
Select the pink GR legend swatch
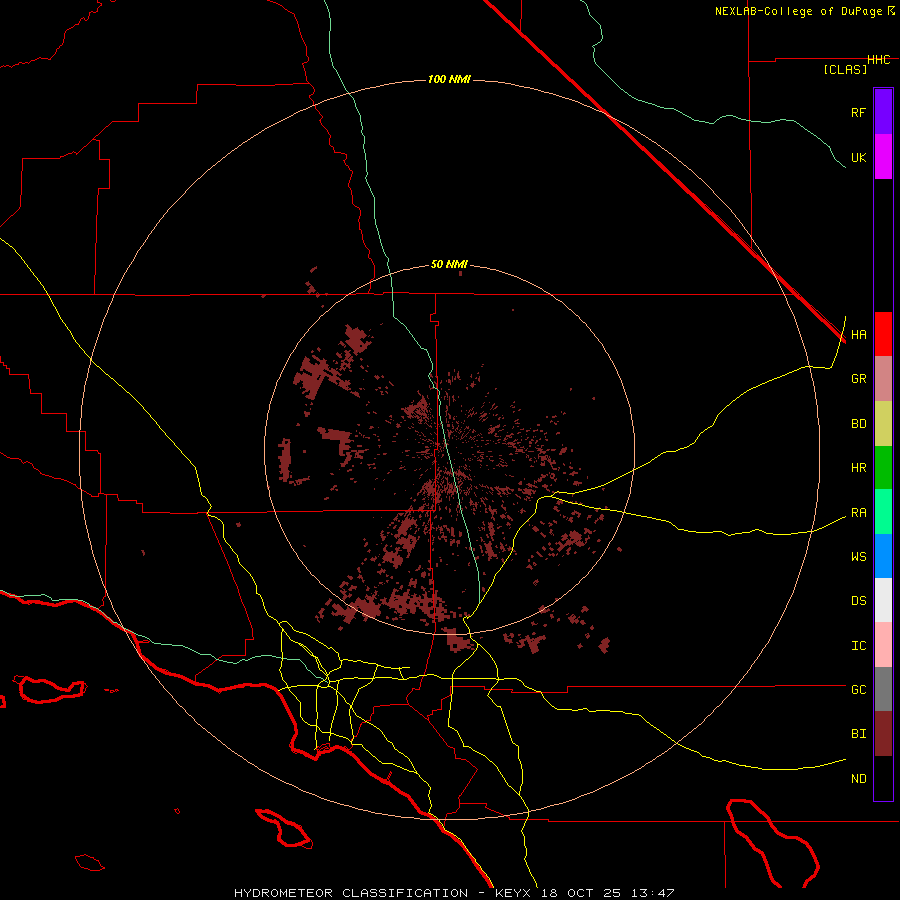[x=883, y=379]
